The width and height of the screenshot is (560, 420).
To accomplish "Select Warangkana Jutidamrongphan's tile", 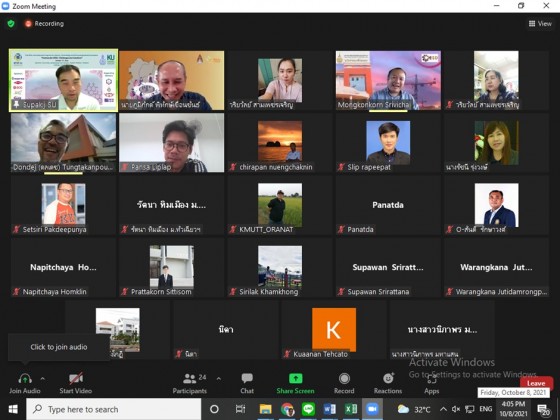I will [496, 268].
